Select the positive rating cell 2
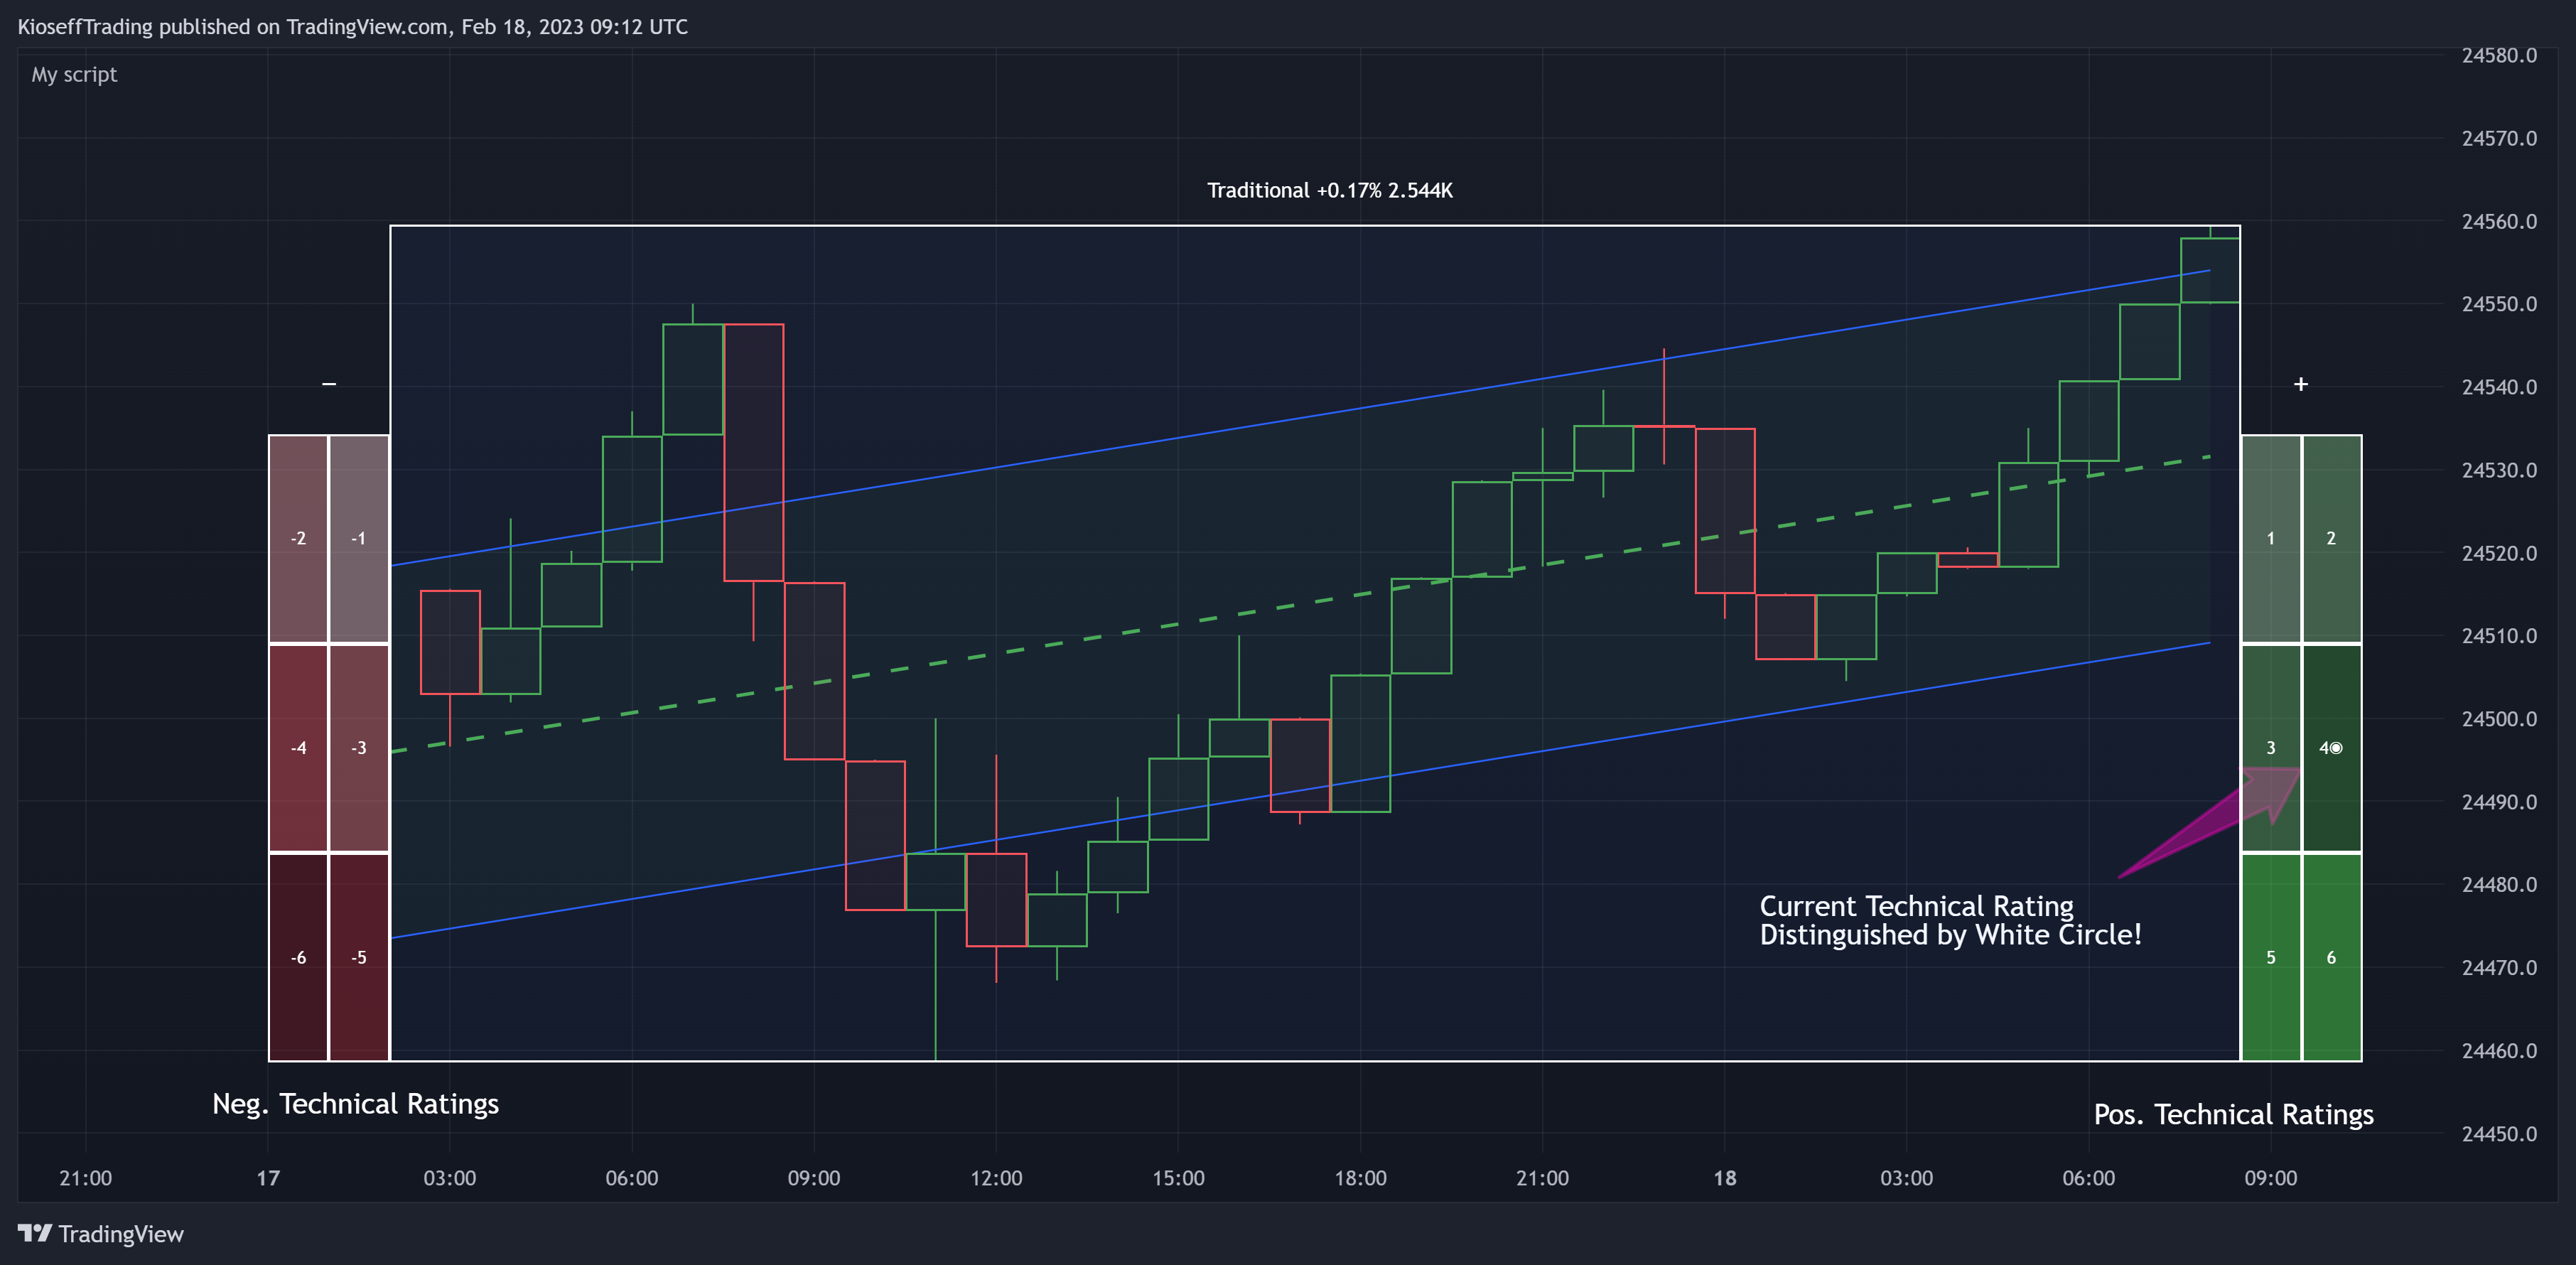The height and width of the screenshot is (1265, 2576). (x=2332, y=539)
